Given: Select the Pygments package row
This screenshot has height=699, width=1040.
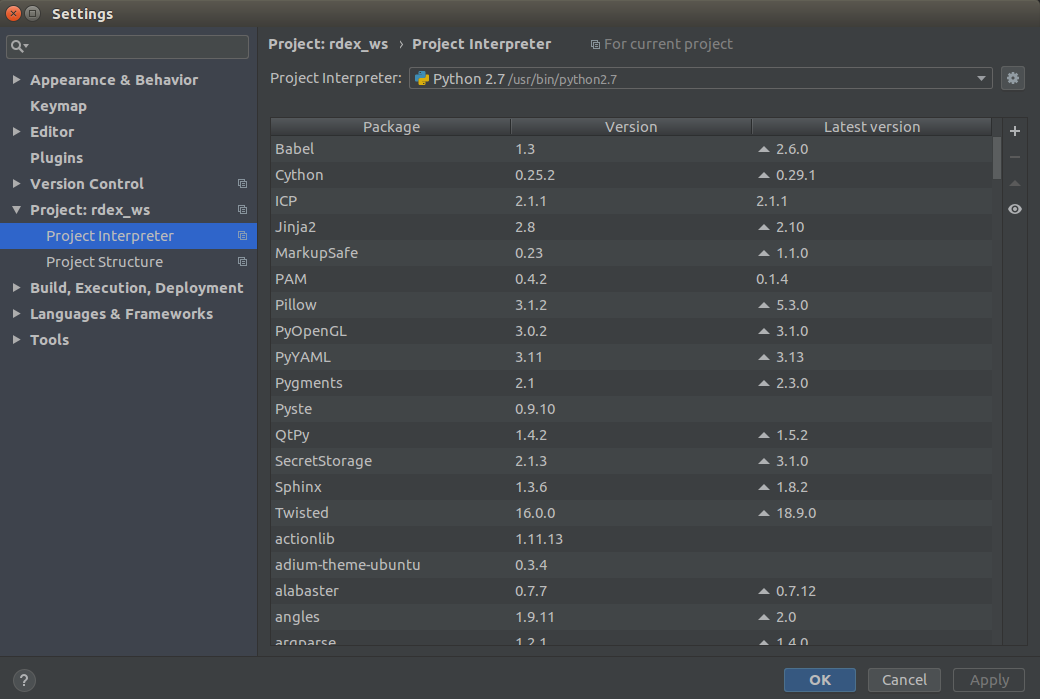Looking at the screenshot, I should [x=631, y=383].
